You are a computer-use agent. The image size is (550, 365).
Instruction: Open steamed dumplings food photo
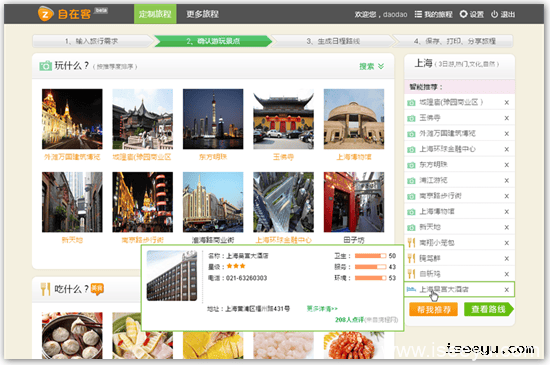[x=72, y=335]
